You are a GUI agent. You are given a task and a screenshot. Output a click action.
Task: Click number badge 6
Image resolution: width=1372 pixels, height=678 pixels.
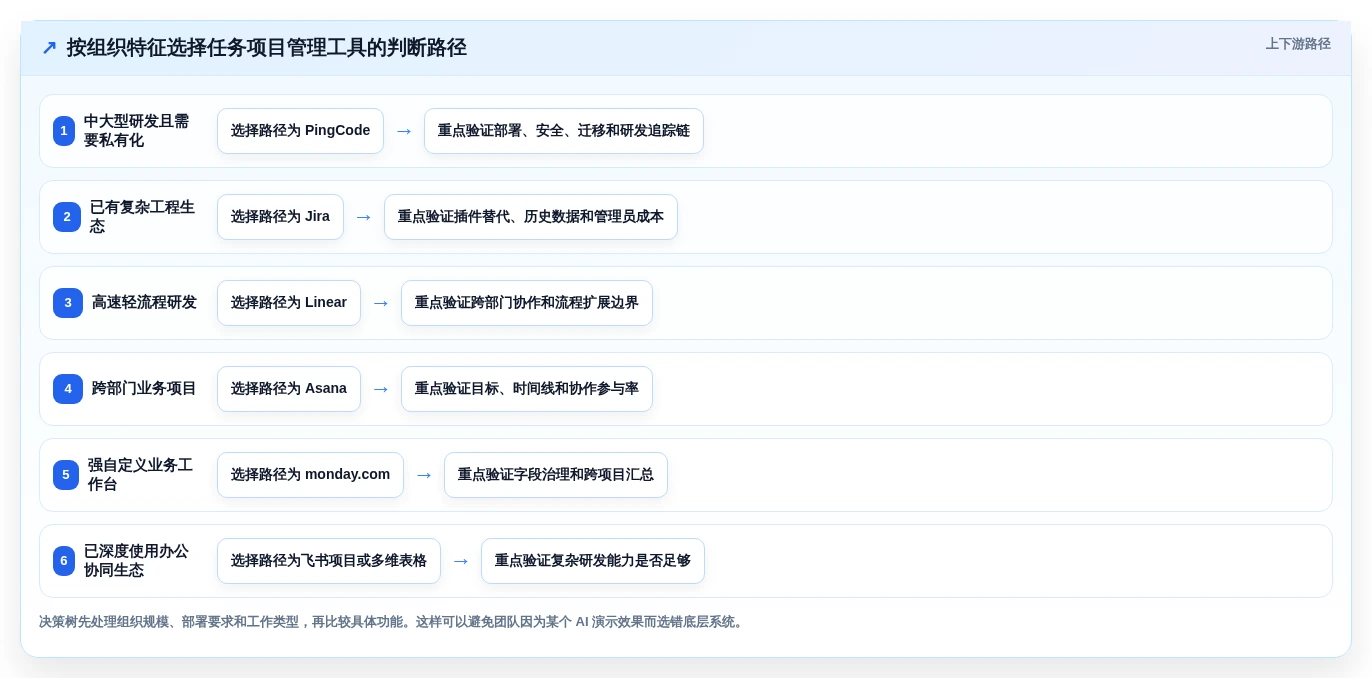tap(64, 561)
